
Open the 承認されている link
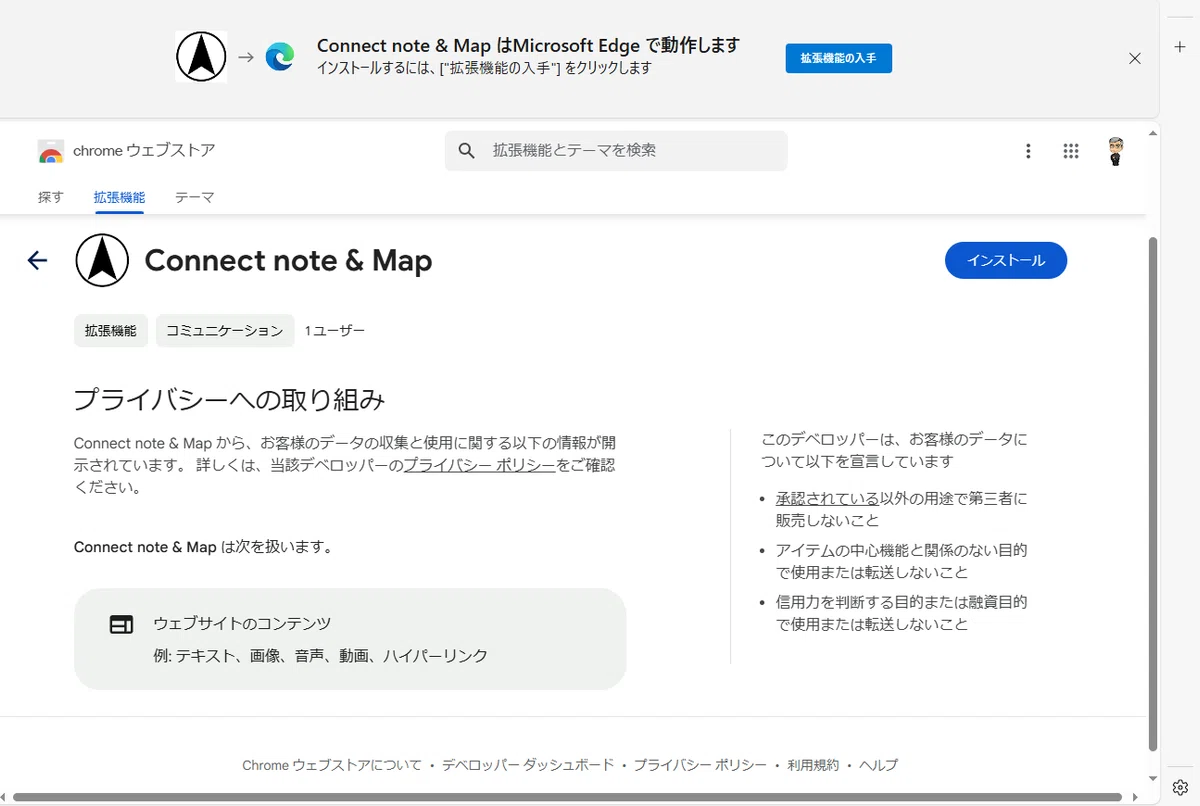point(827,498)
